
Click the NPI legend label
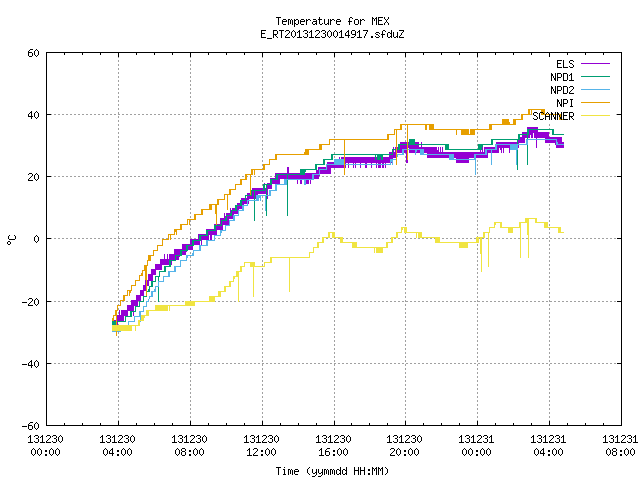(x=565, y=103)
